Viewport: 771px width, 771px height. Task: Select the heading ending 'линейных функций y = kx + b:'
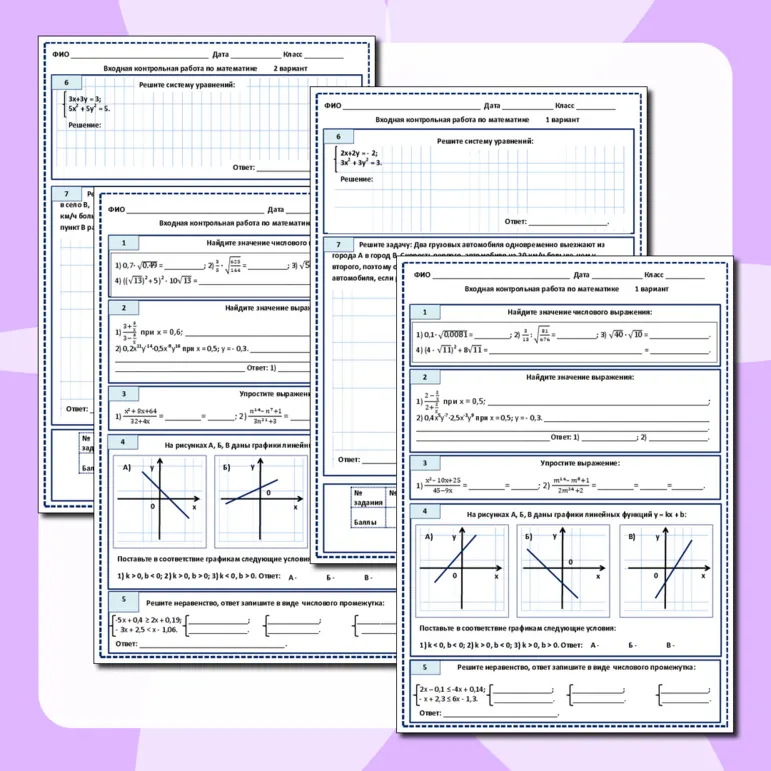pos(576,514)
